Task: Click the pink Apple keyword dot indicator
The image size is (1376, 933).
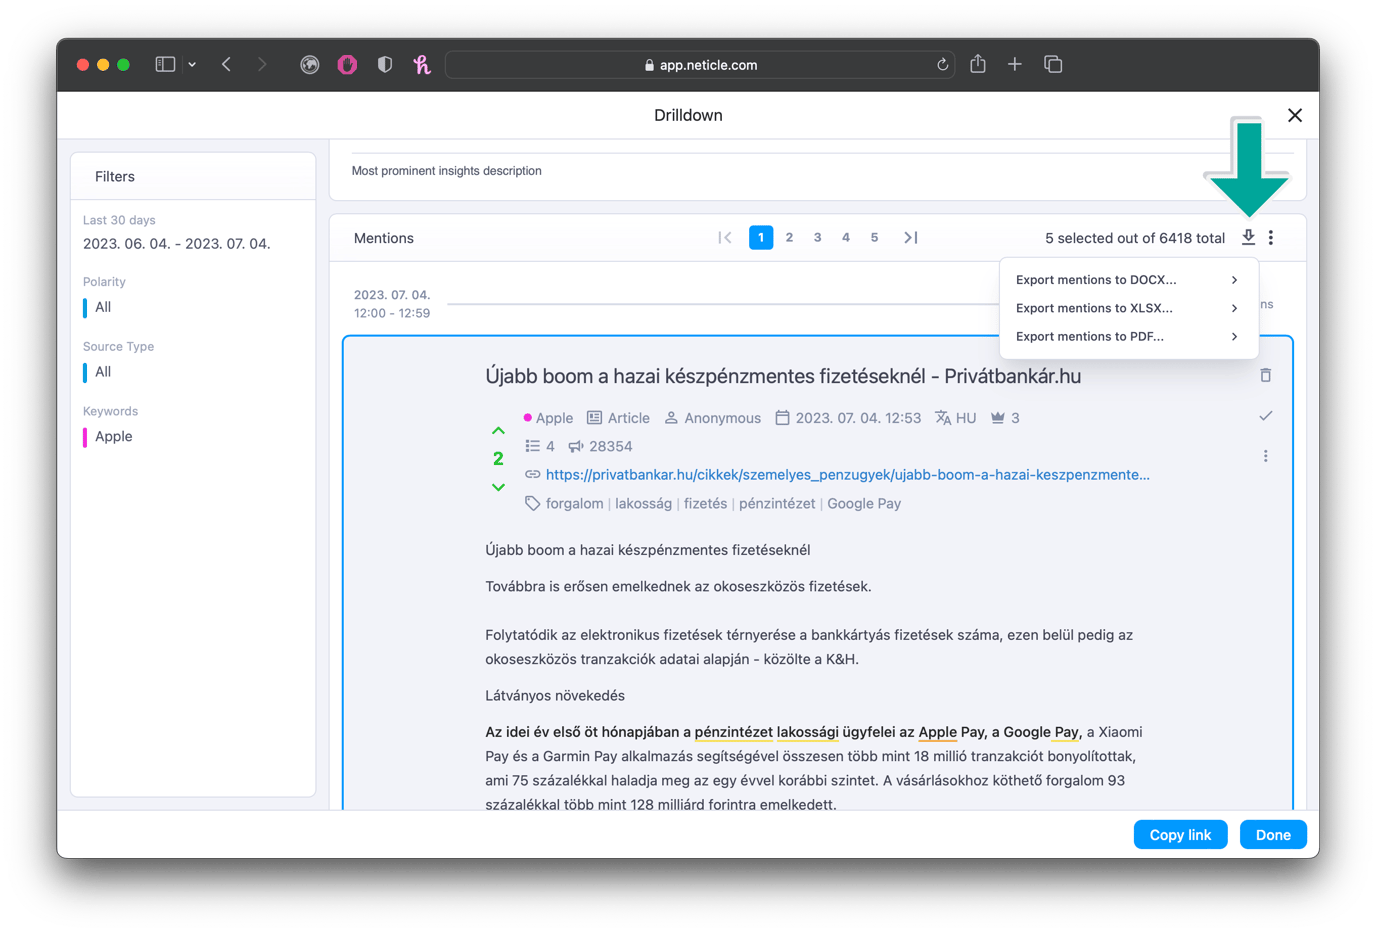Action: click(x=528, y=417)
